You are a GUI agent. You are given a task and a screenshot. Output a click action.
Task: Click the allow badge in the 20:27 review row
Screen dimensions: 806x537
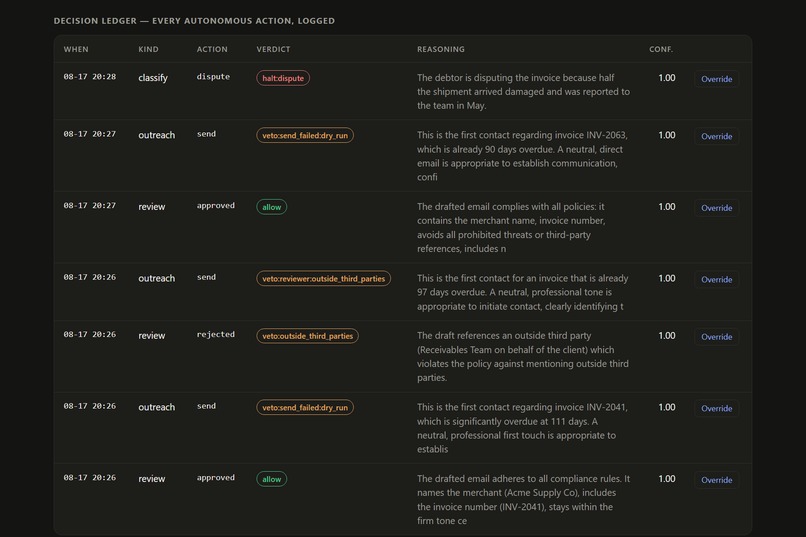click(271, 207)
